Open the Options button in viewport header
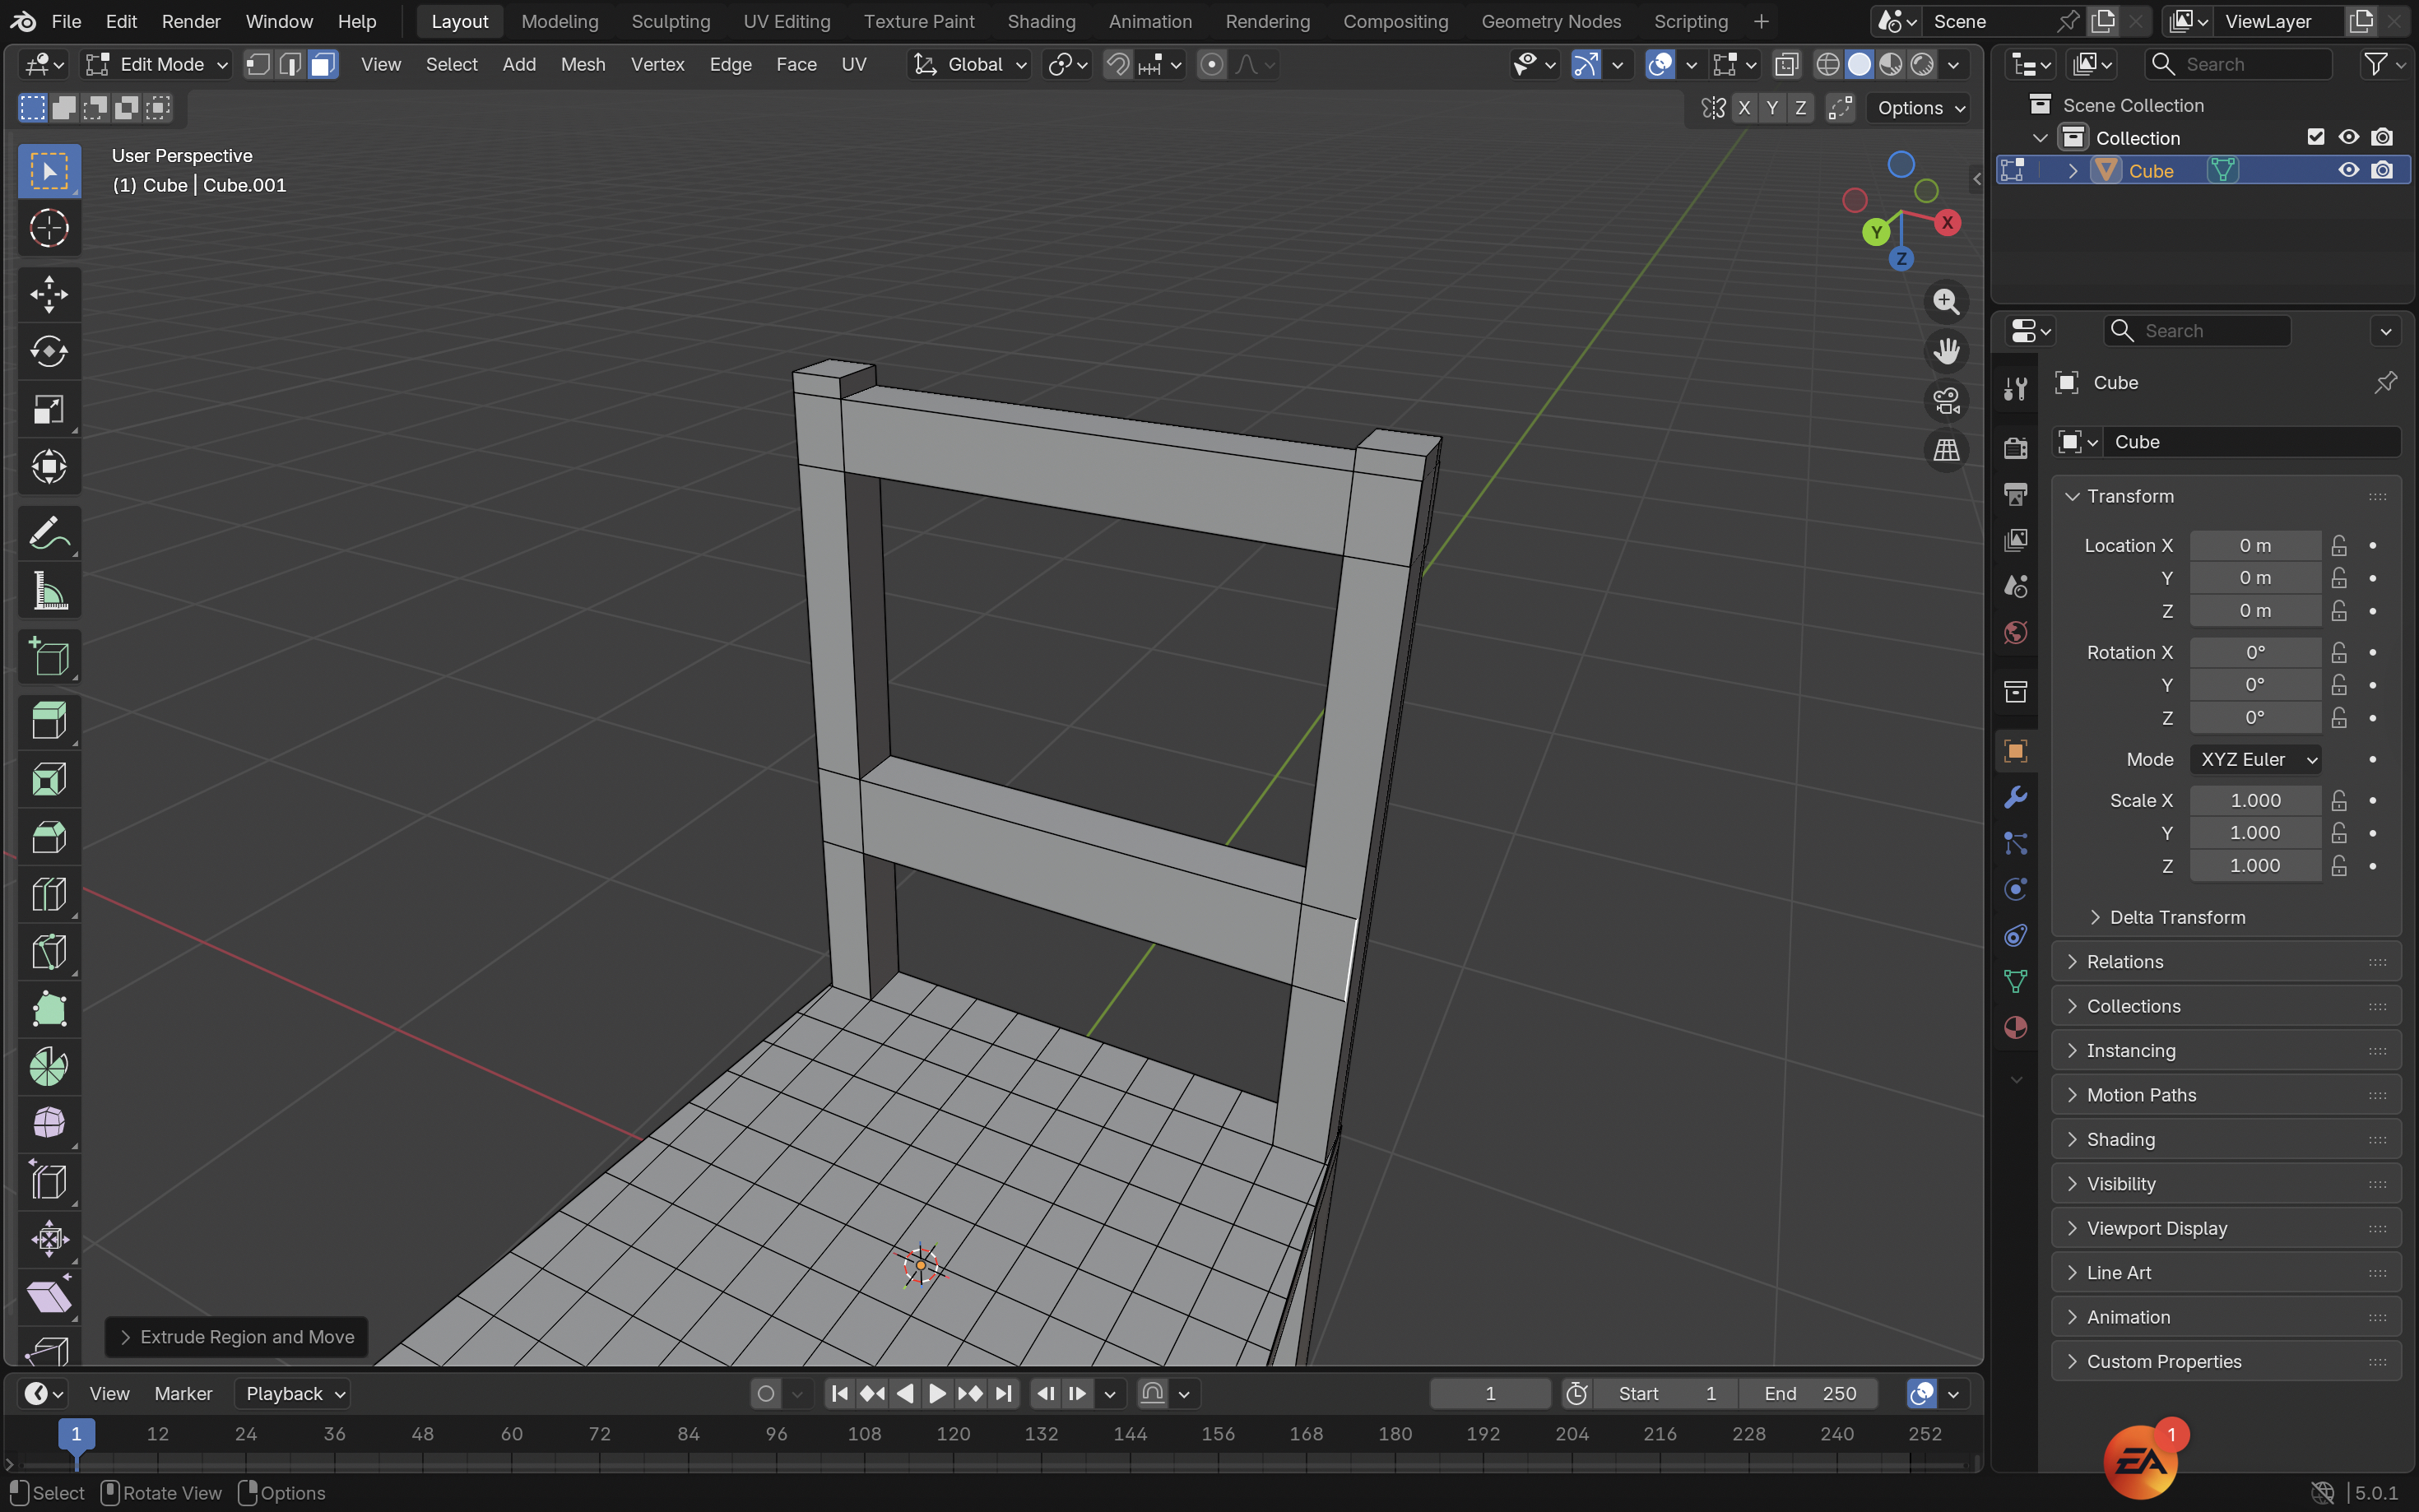This screenshot has width=2419, height=1512. pos(1919,108)
